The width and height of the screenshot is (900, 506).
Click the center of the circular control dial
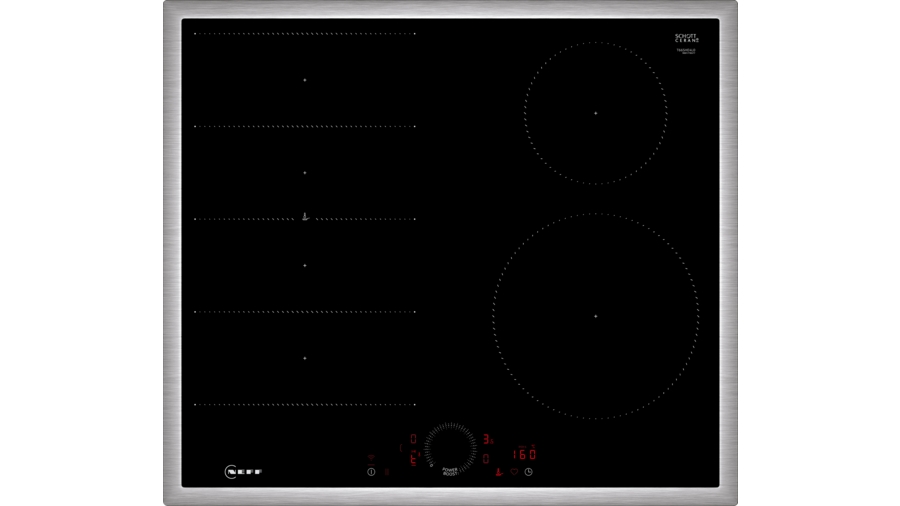tap(450, 446)
